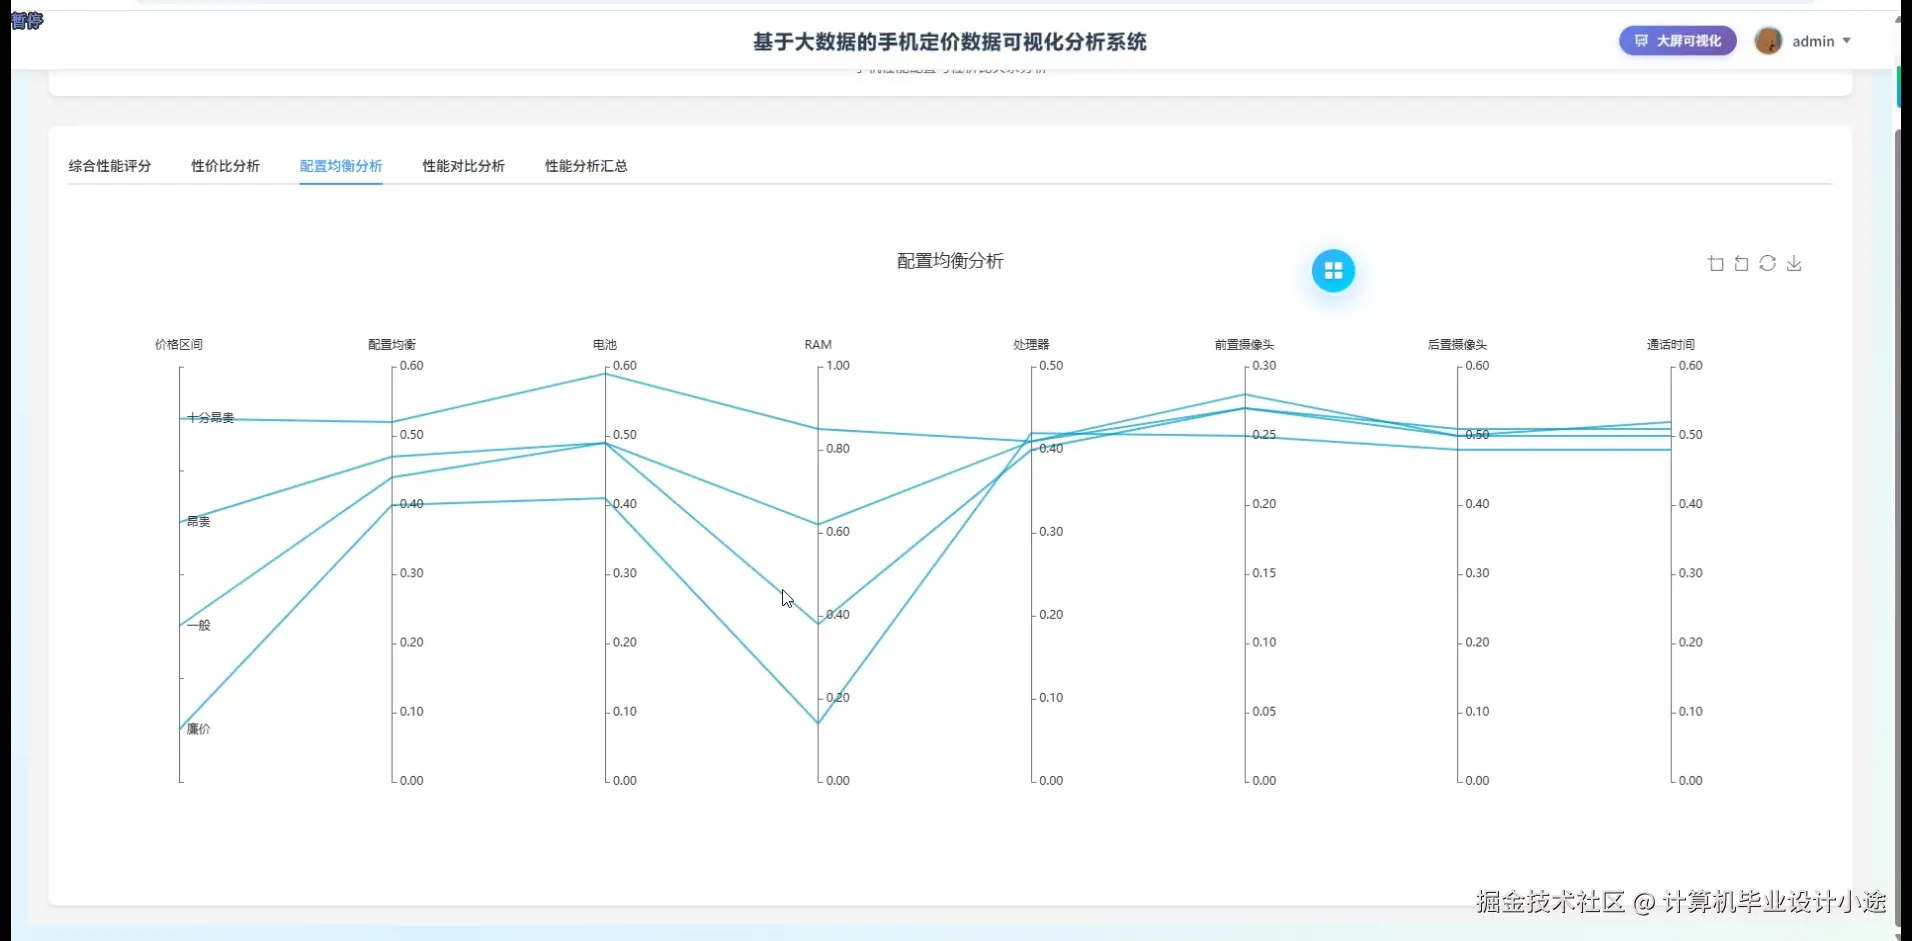
Task: Click the 价格区间 axis label
Action: 177,344
